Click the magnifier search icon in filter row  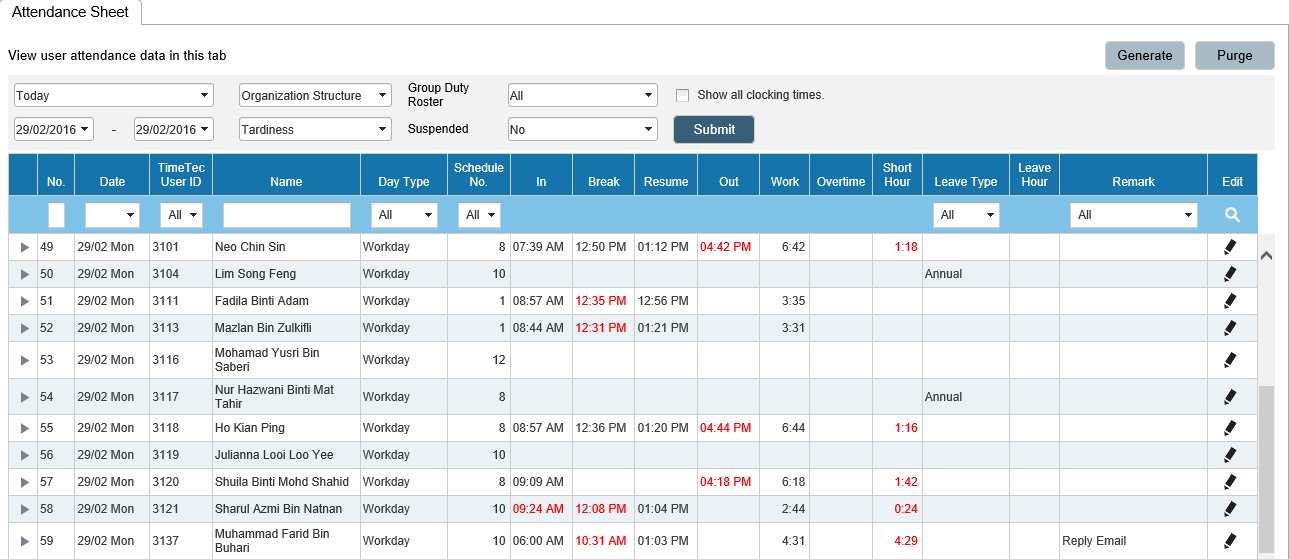click(x=1232, y=215)
